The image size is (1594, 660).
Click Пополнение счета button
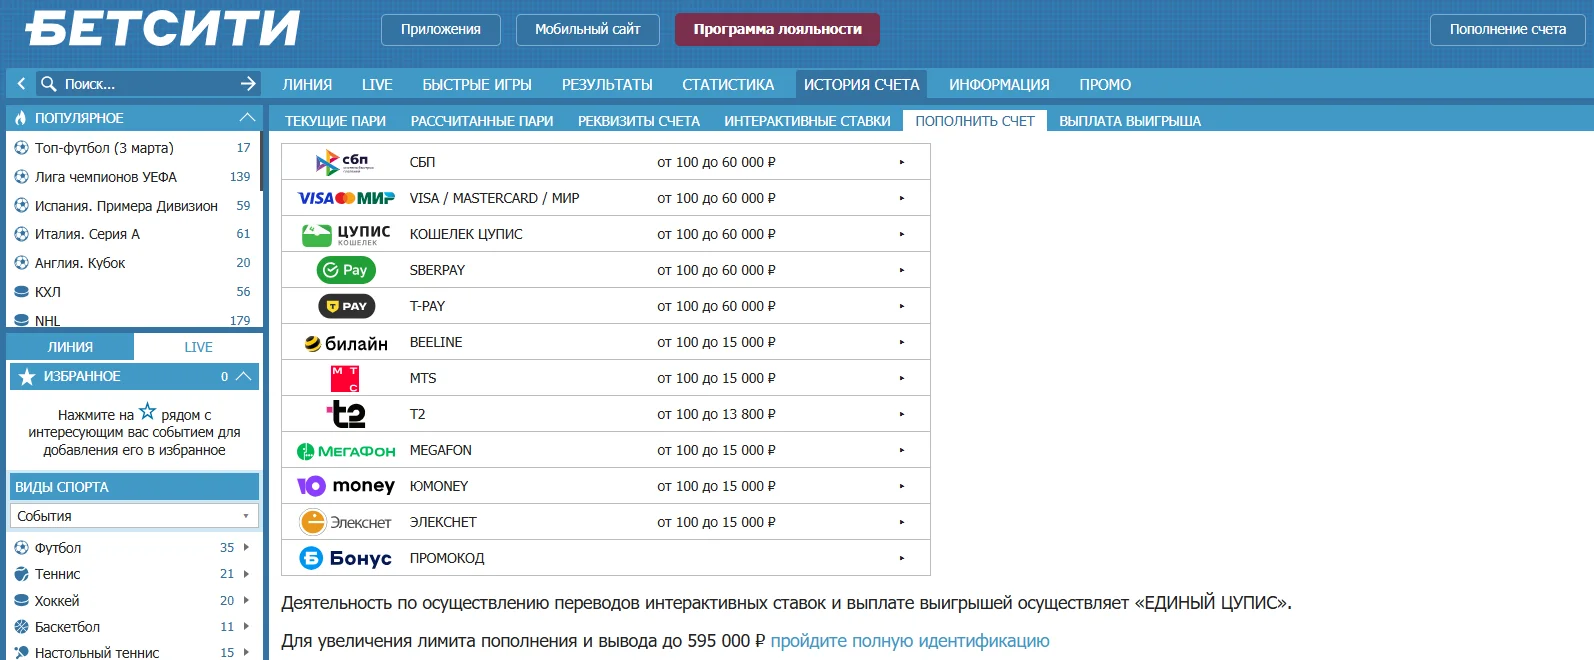click(1508, 29)
